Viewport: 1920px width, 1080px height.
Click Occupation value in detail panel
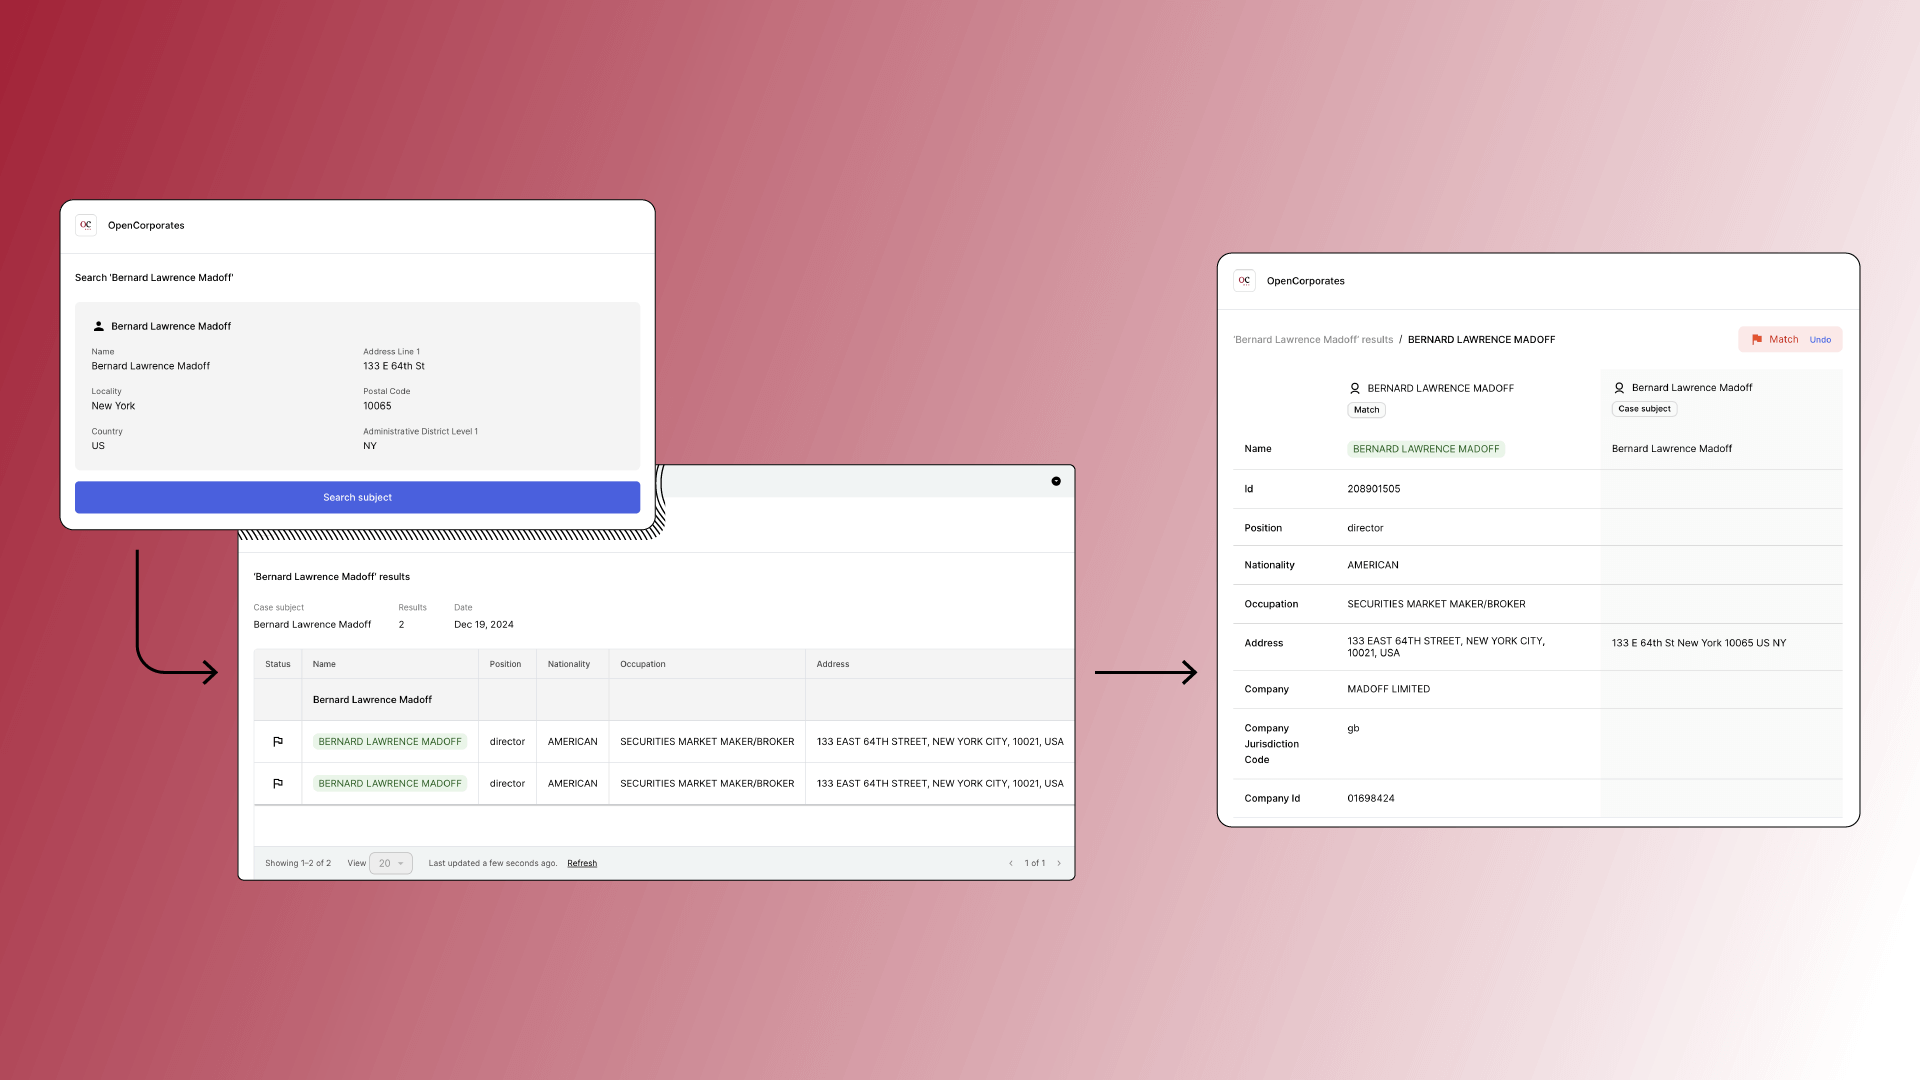click(x=1436, y=604)
